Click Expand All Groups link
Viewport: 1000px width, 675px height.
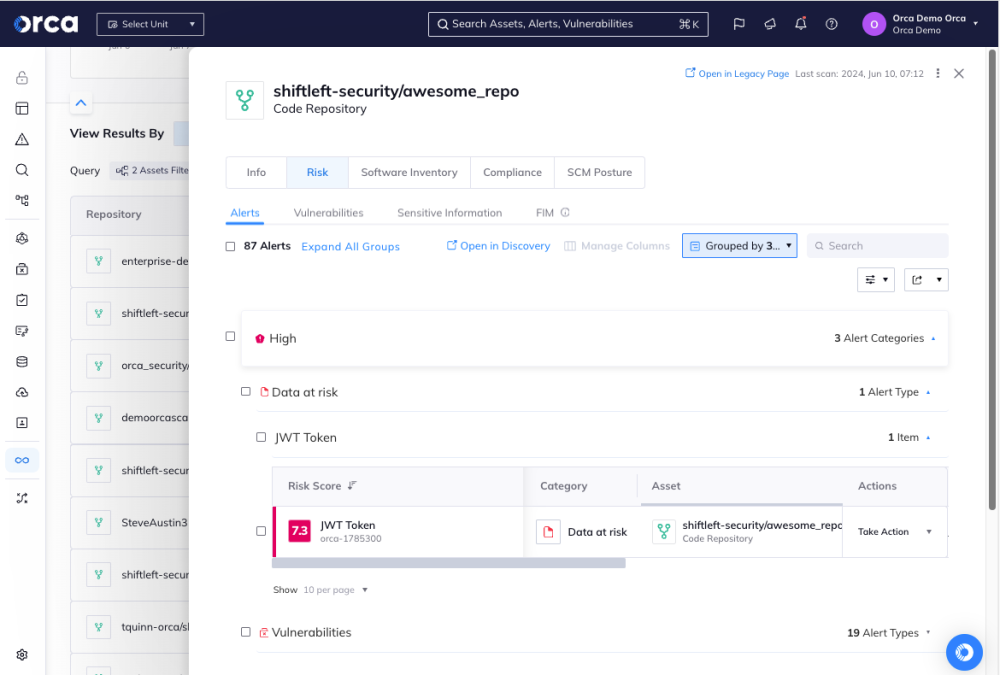click(x=350, y=246)
